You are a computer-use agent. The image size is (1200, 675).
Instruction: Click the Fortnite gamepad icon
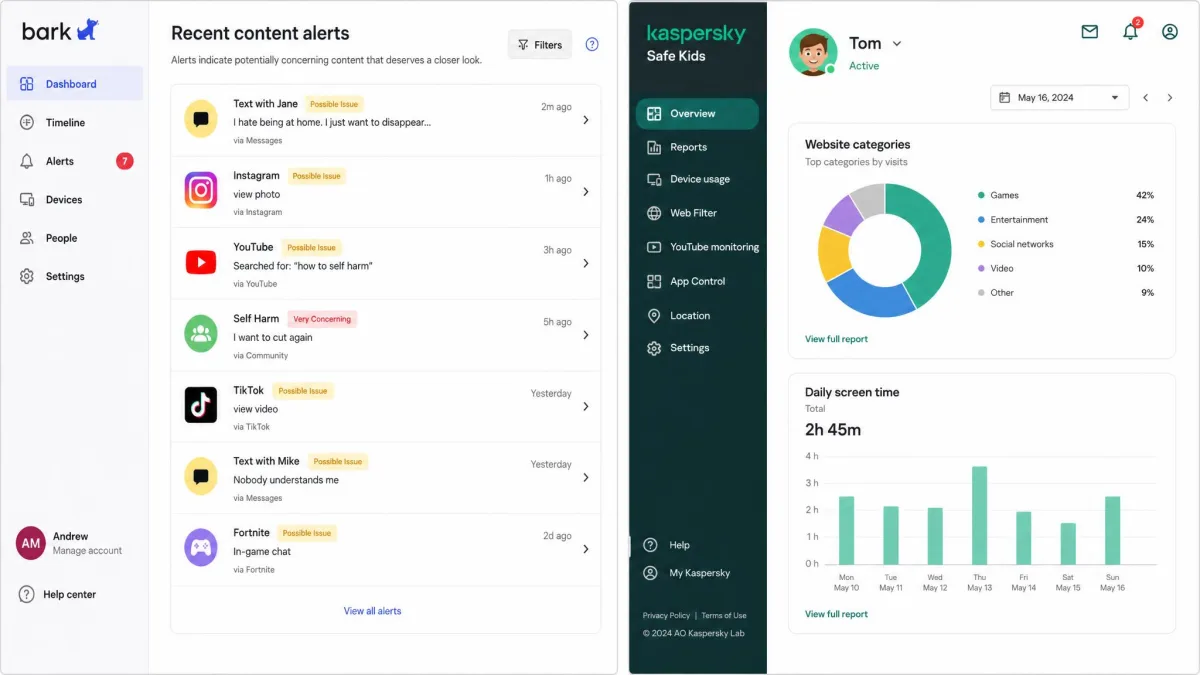(x=201, y=548)
